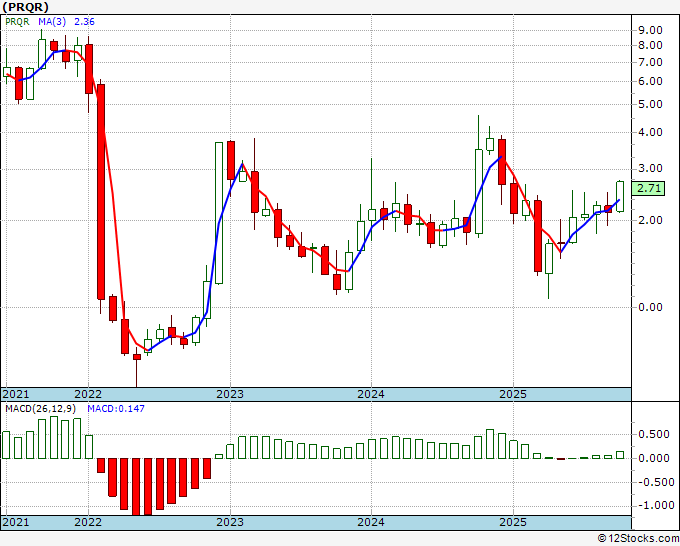The height and width of the screenshot is (546, 680).
Task: Click the last green MACD histogram bar
Action: coord(620,455)
